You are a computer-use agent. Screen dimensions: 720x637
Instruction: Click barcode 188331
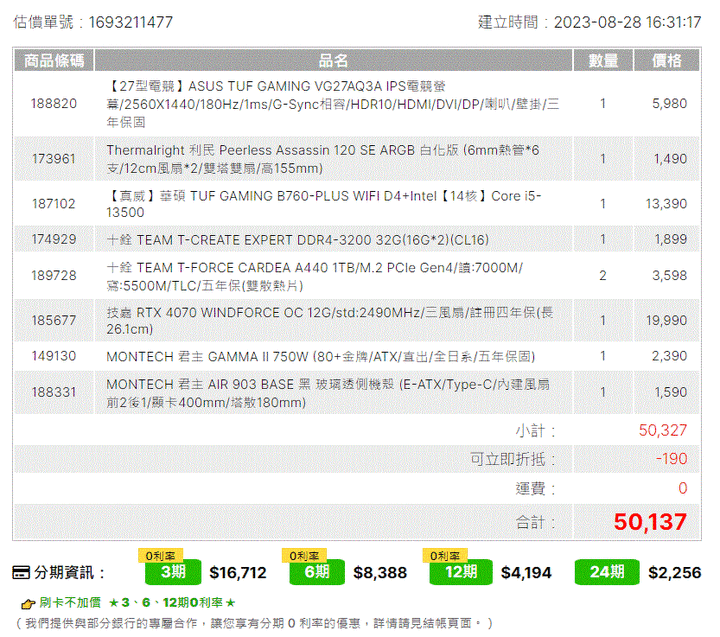[54, 392]
